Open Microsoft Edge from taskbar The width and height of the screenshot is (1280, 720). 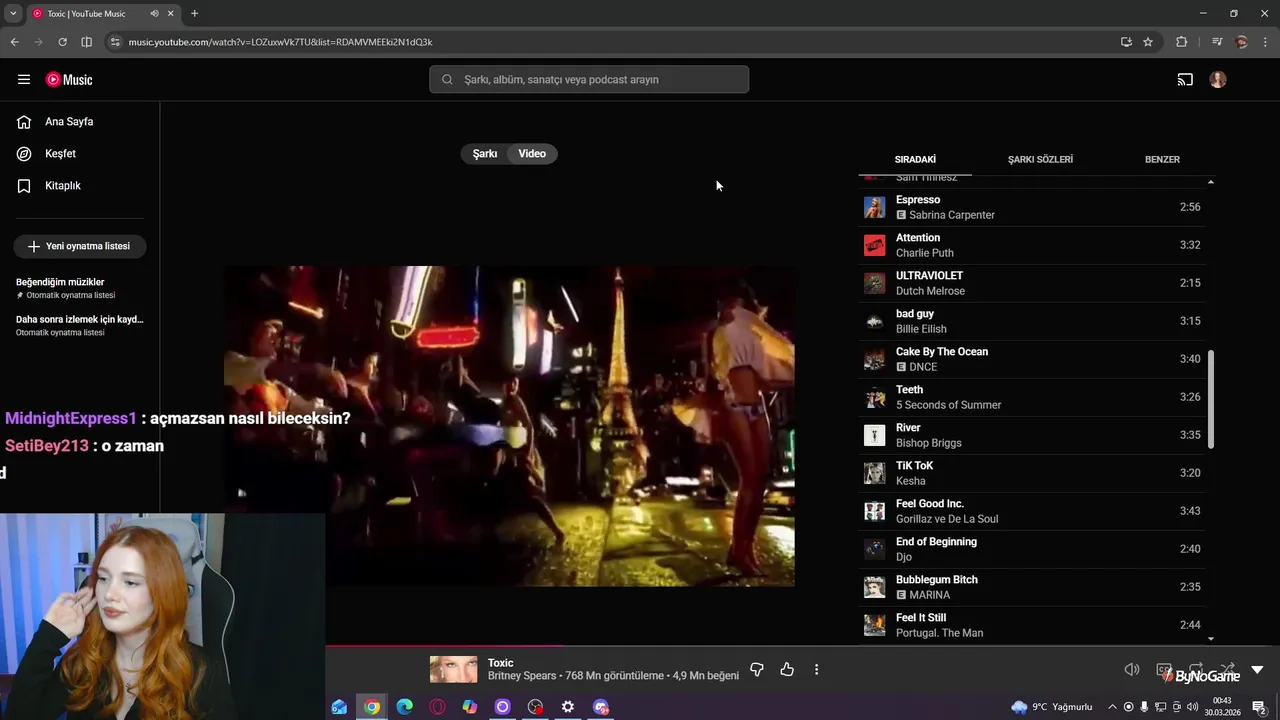[x=404, y=707]
